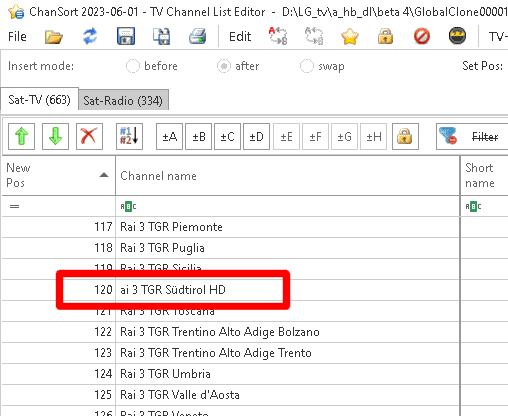Screen dimensions: 508x416
Task: Click the printer icon
Action: click(197, 37)
